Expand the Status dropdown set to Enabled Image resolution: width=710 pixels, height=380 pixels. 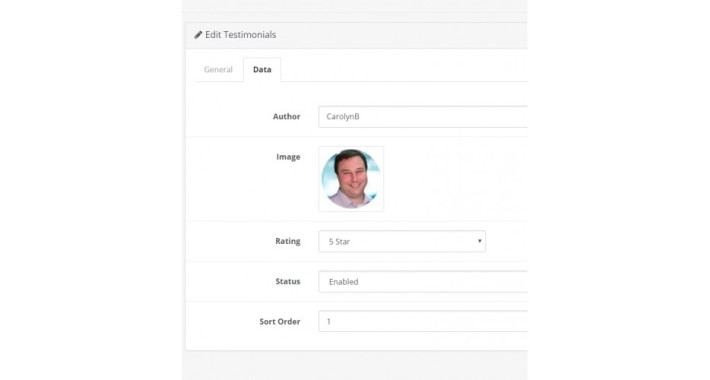(422, 281)
